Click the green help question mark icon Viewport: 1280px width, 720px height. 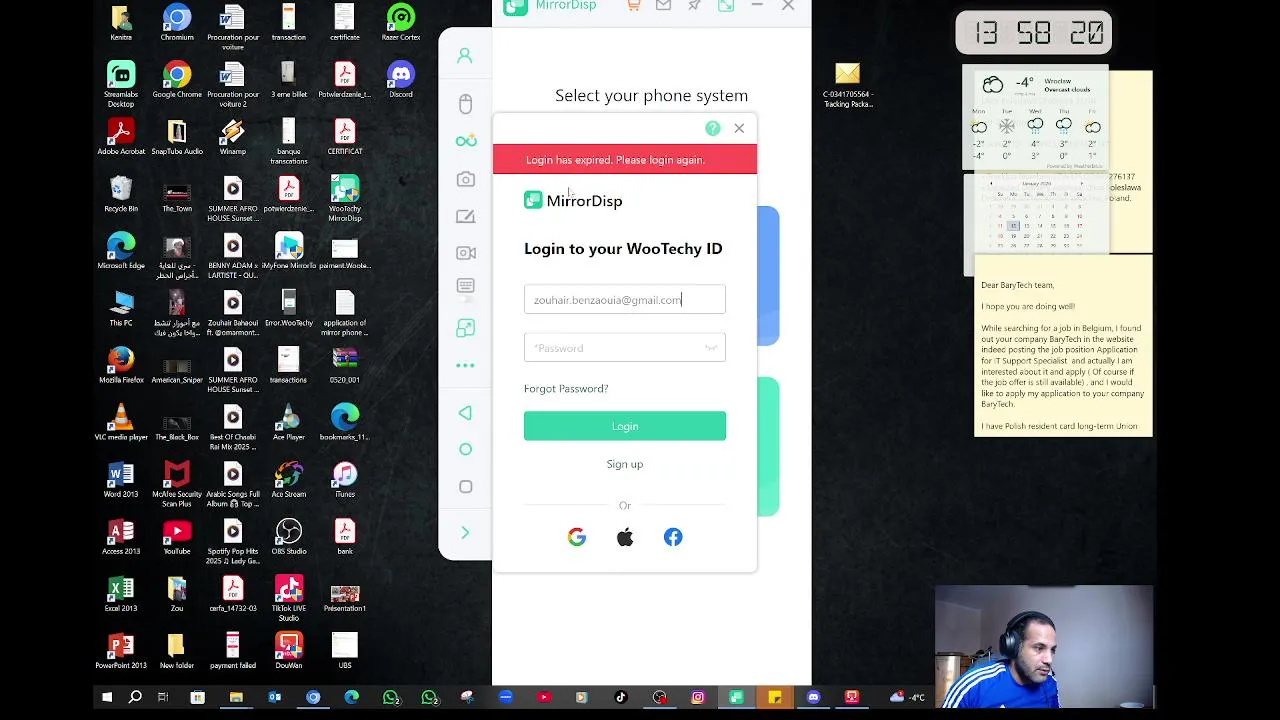click(x=712, y=128)
